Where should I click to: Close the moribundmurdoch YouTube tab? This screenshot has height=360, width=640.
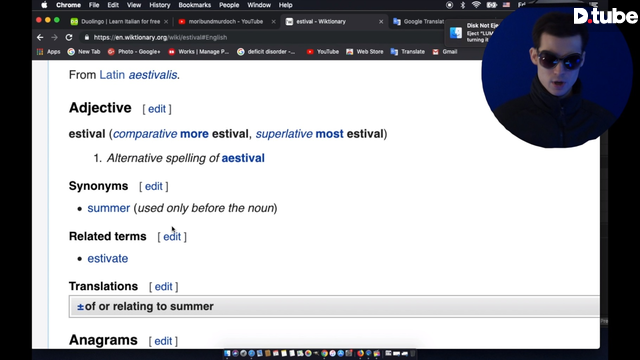(273, 22)
